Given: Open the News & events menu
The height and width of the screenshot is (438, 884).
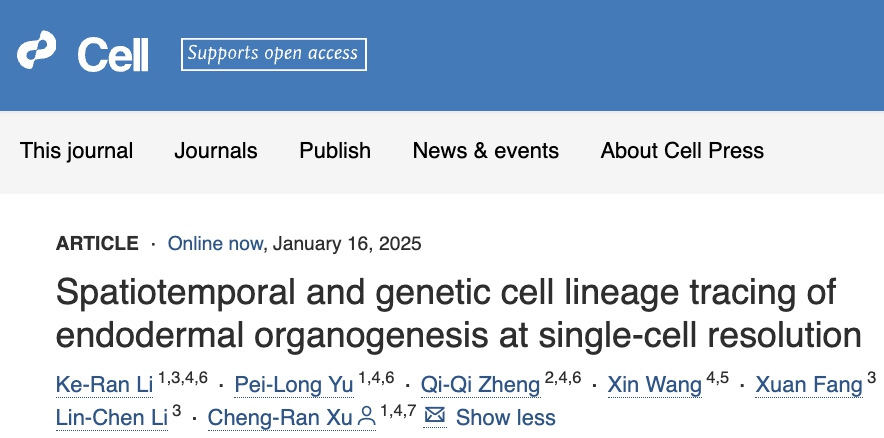Looking at the screenshot, I should click(485, 151).
